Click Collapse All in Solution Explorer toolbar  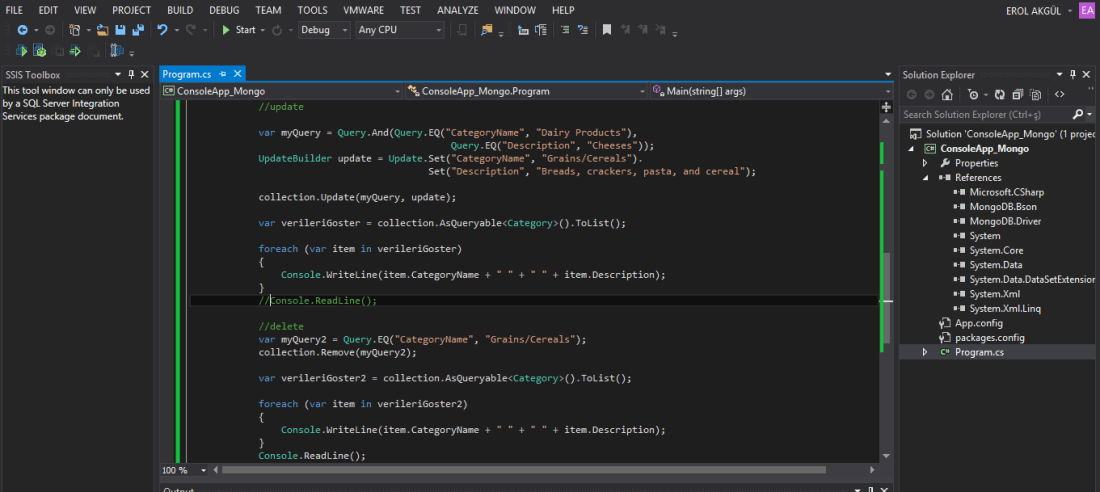(x=1017, y=95)
